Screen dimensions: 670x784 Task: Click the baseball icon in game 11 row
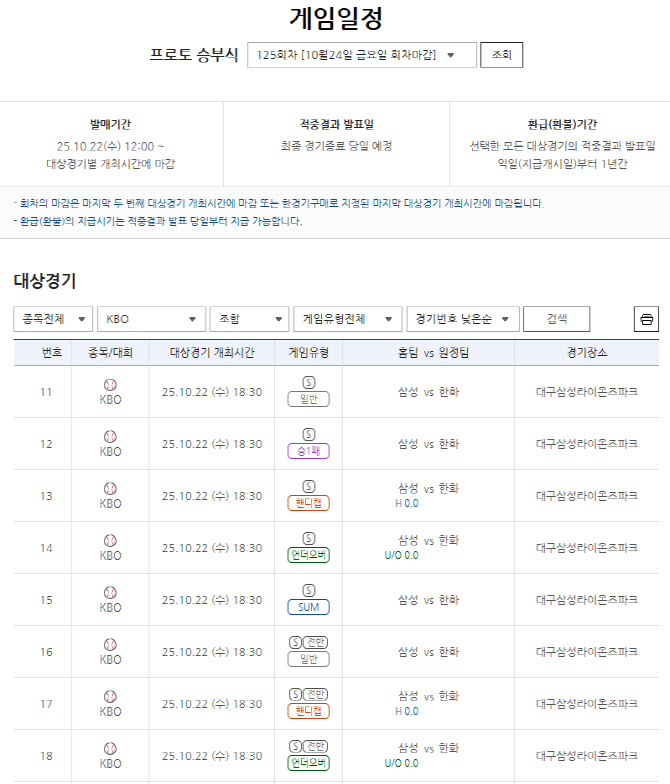pyautogui.click(x=110, y=384)
